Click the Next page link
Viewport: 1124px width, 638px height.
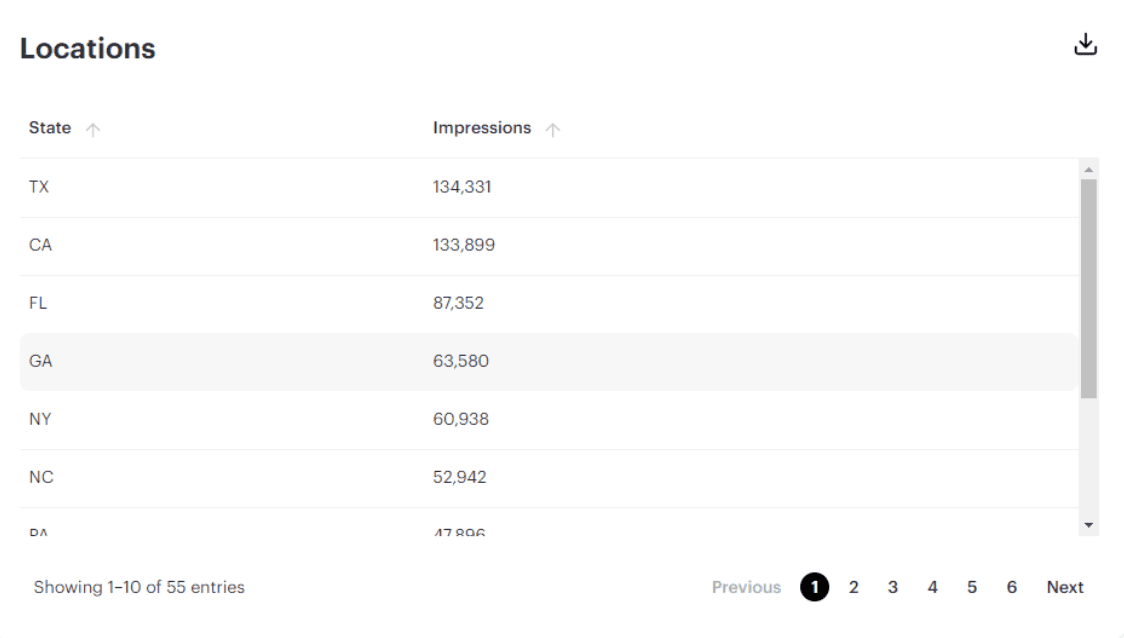point(1065,587)
